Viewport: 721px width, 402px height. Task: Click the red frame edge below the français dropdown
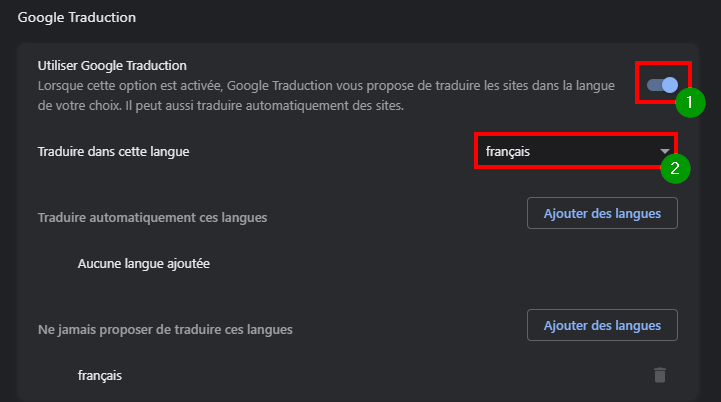click(568, 167)
